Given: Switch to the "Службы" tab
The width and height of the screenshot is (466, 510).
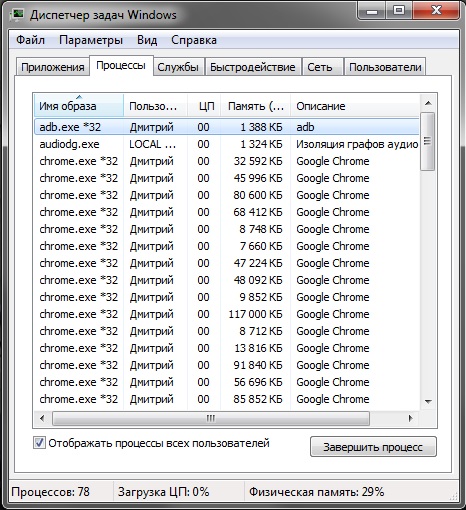Looking at the screenshot, I should click(178, 67).
